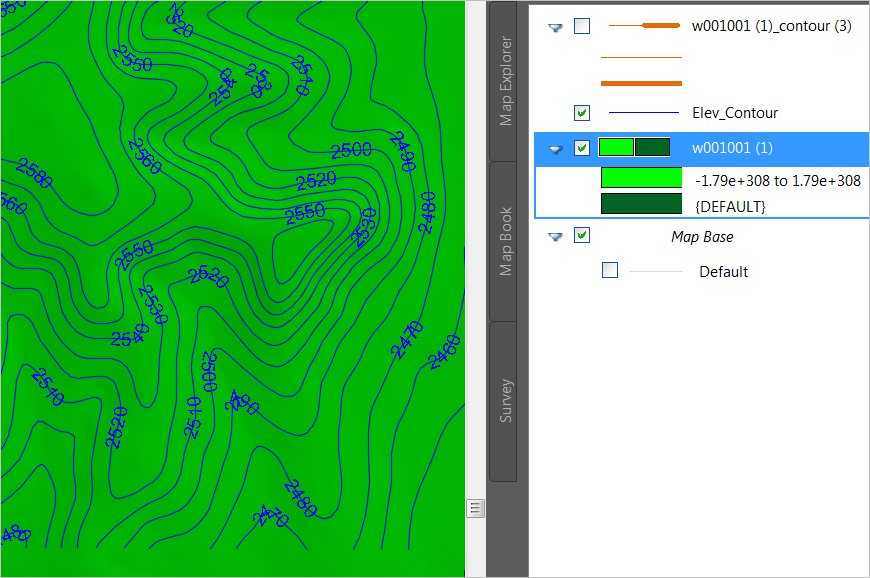870x578 pixels.
Task: Collapse the w001001 (1)_contour tree node
Action: [x=556, y=26]
